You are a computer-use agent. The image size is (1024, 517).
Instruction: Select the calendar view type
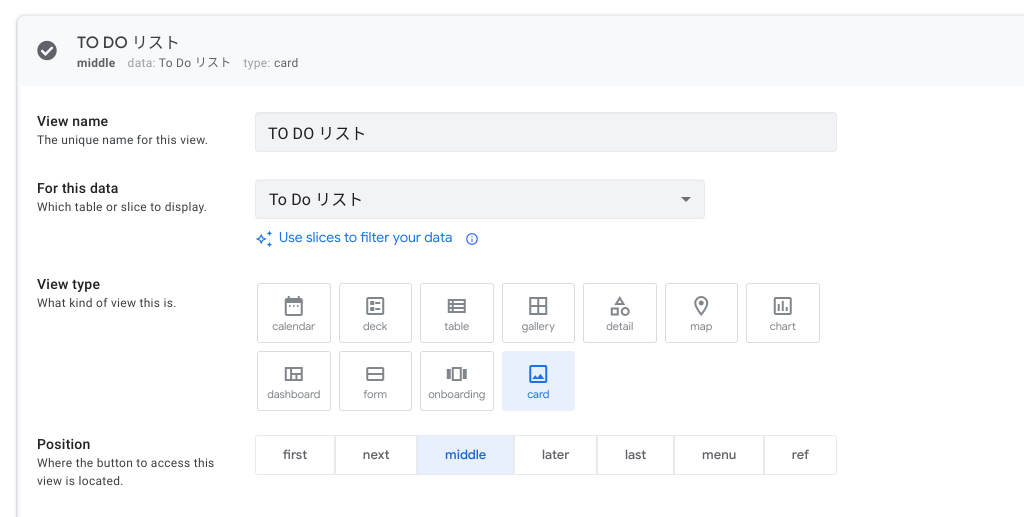[x=293, y=313]
